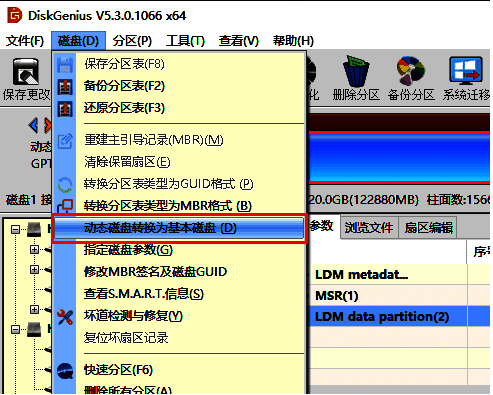Collapse the second disk tree node
493x395 pixels.
(x=15, y=330)
